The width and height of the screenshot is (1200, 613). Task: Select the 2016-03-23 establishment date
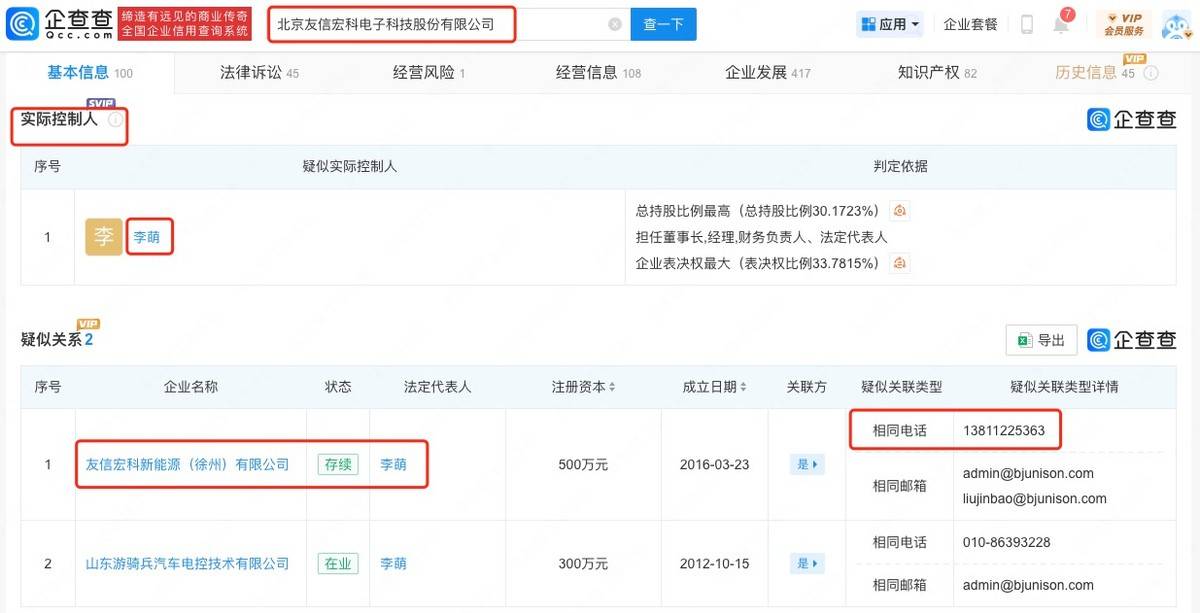click(x=716, y=465)
